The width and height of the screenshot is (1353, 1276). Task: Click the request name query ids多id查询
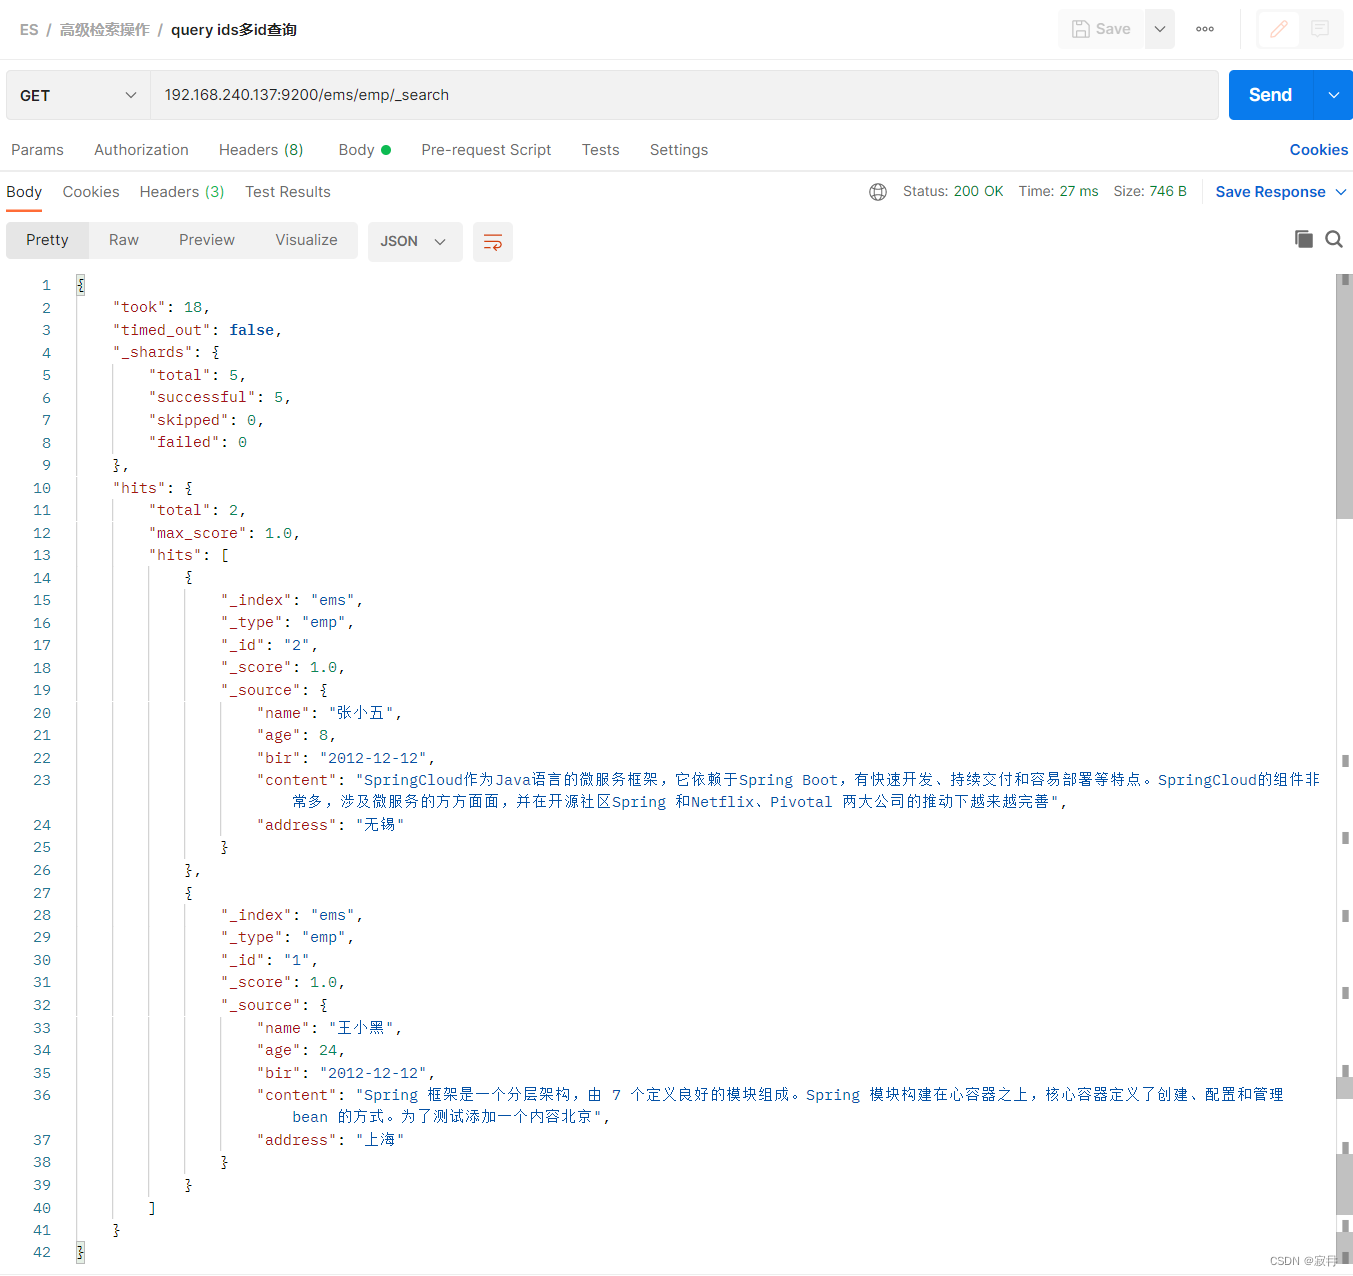tap(234, 30)
